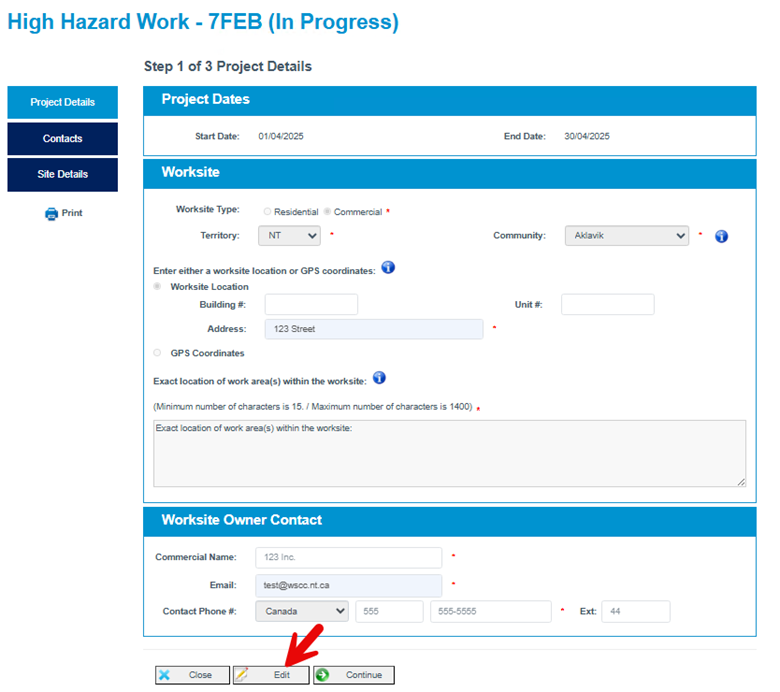Click info icon next to GPS coordinates prompt

tap(388, 268)
